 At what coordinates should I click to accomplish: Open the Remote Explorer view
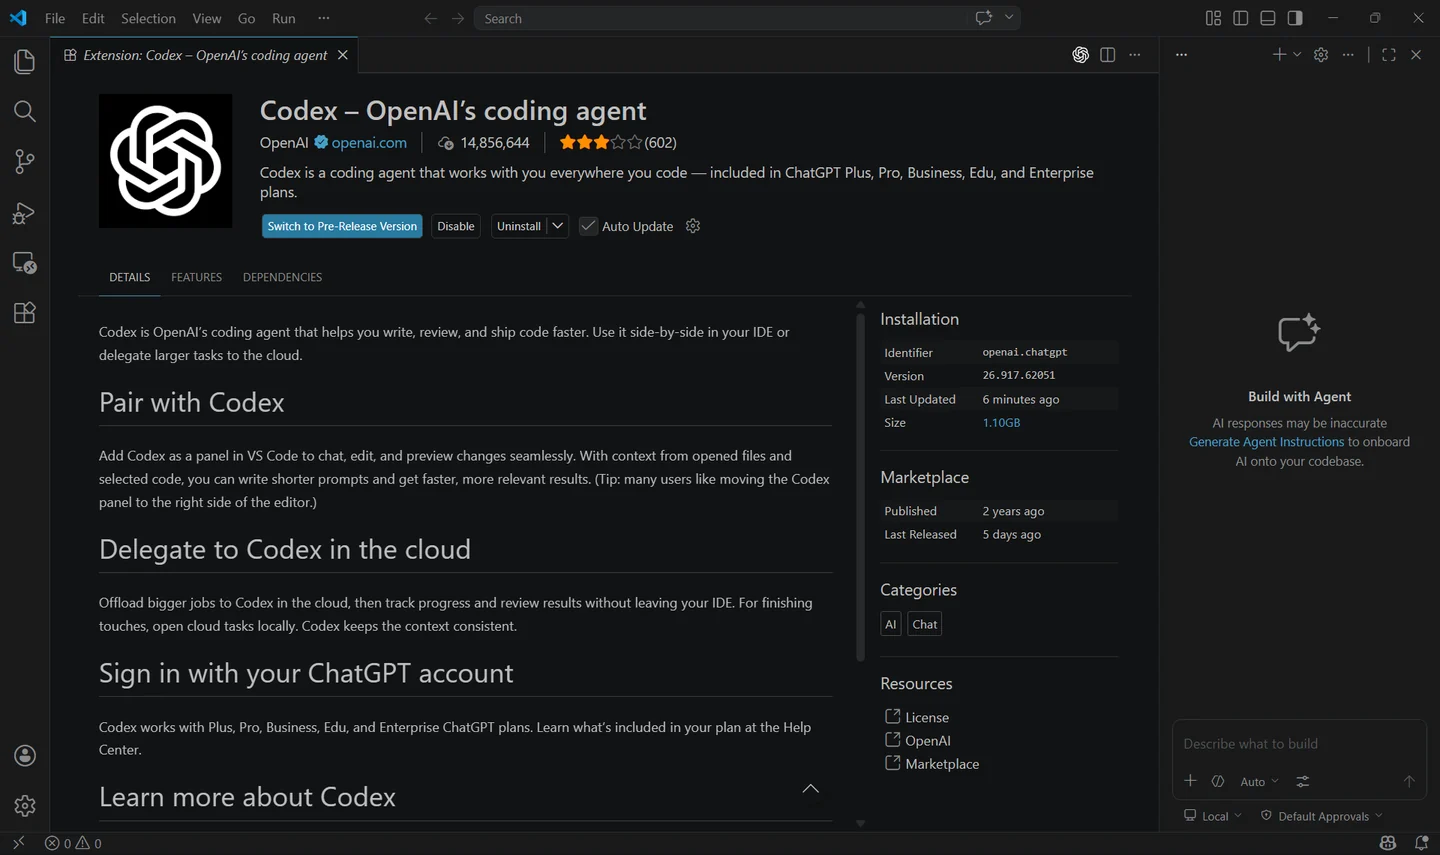tap(25, 263)
